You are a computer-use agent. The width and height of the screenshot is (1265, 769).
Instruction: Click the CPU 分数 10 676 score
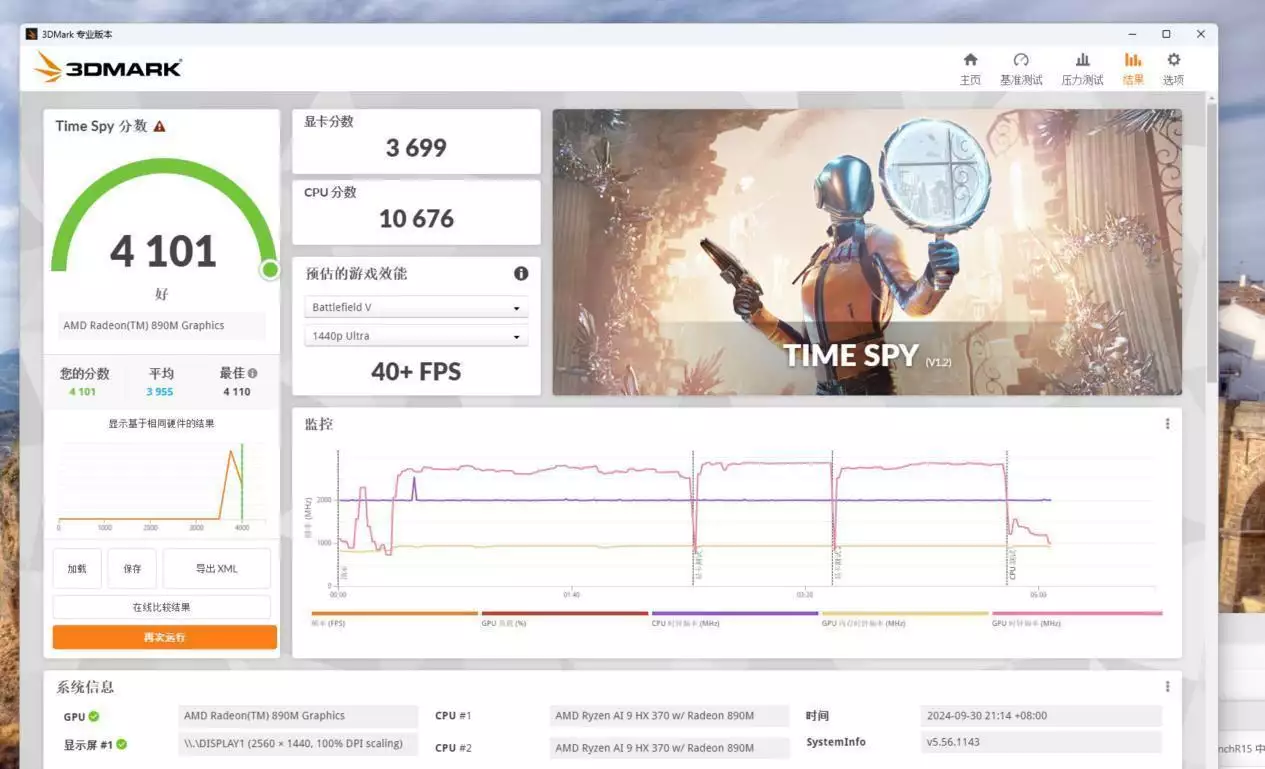[416, 219]
